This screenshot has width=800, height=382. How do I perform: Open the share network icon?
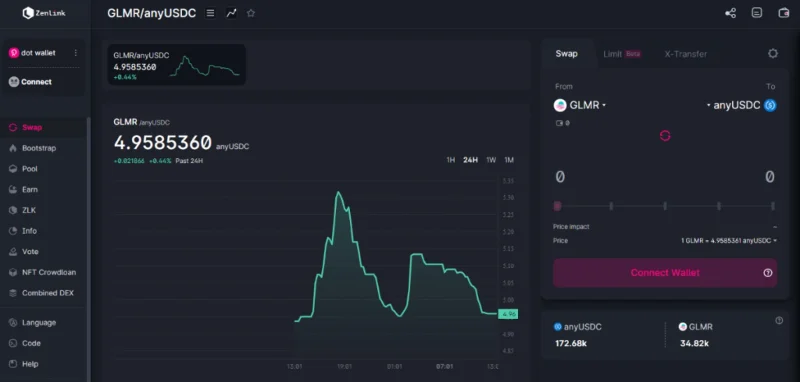click(730, 13)
